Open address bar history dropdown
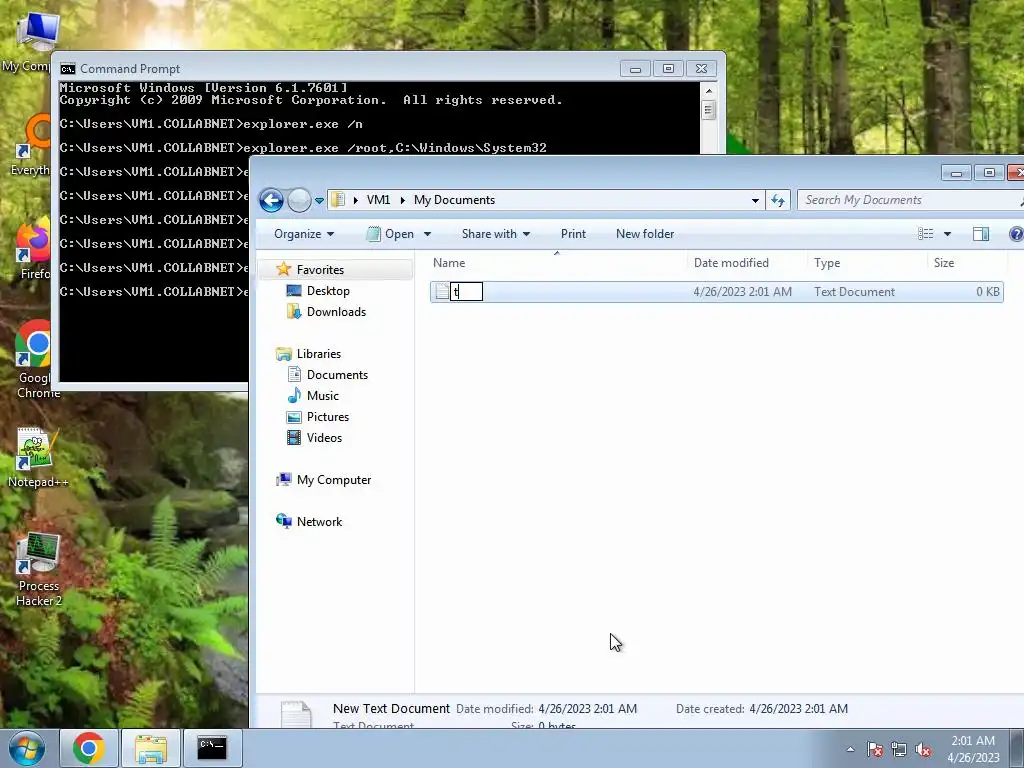This screenshot has width=1024, height=768. pos(755,200)
